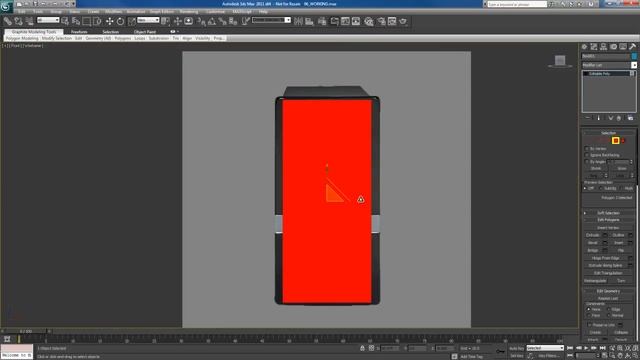The height and width of the screenshot is (360, 640).
Task: Select the Face constraint radio
Action: [589, 316]
